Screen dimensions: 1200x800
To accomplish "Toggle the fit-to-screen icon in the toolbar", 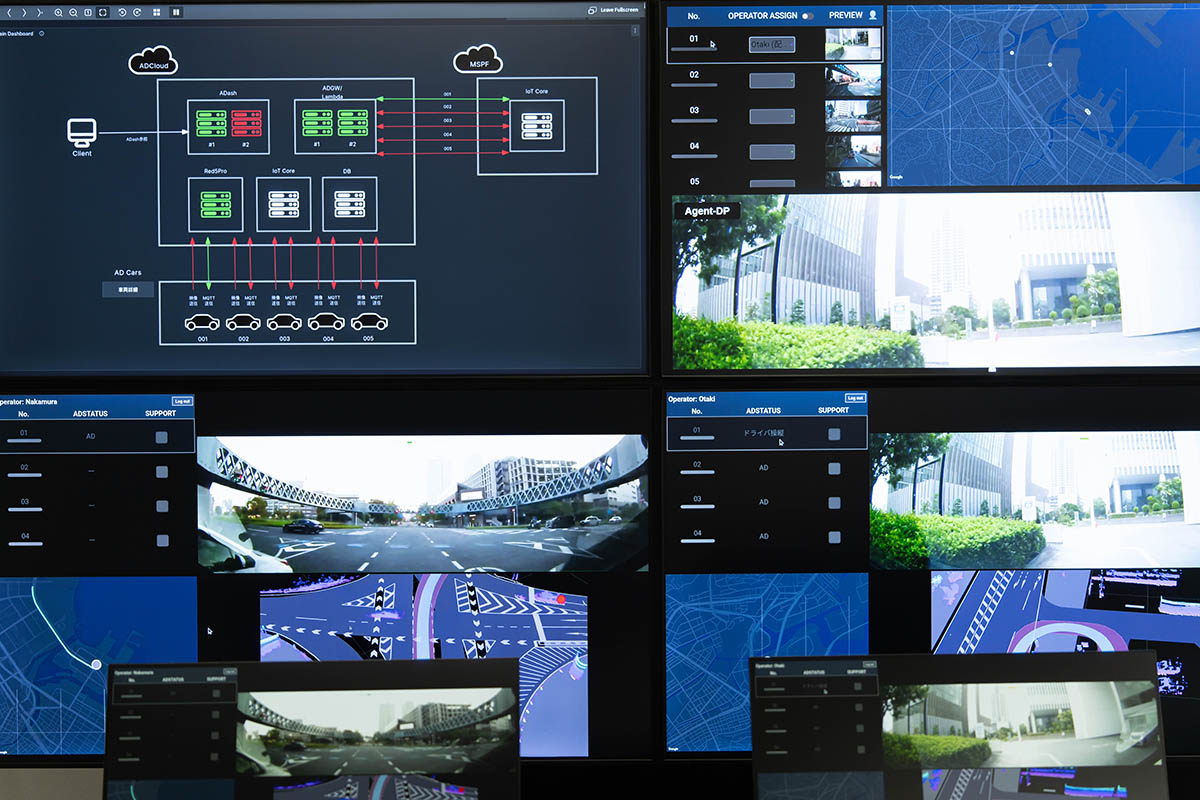I will 102,12.
